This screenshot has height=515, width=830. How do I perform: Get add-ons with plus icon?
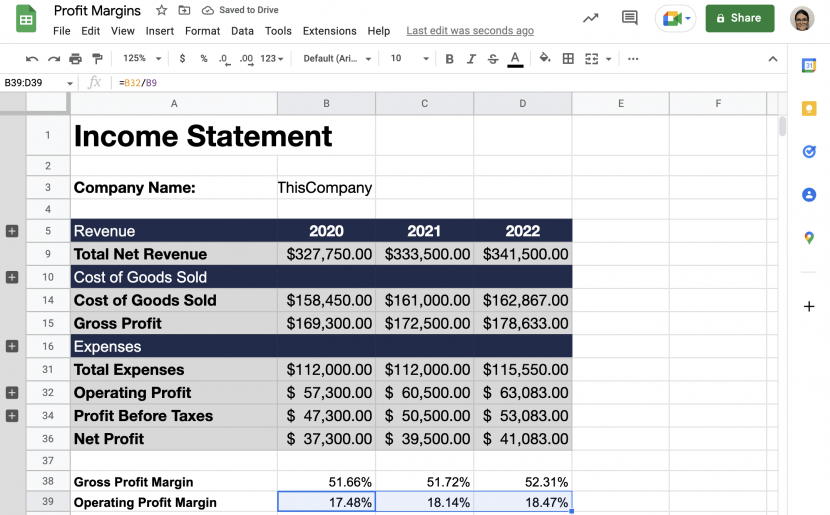click(x=809, y=306)
